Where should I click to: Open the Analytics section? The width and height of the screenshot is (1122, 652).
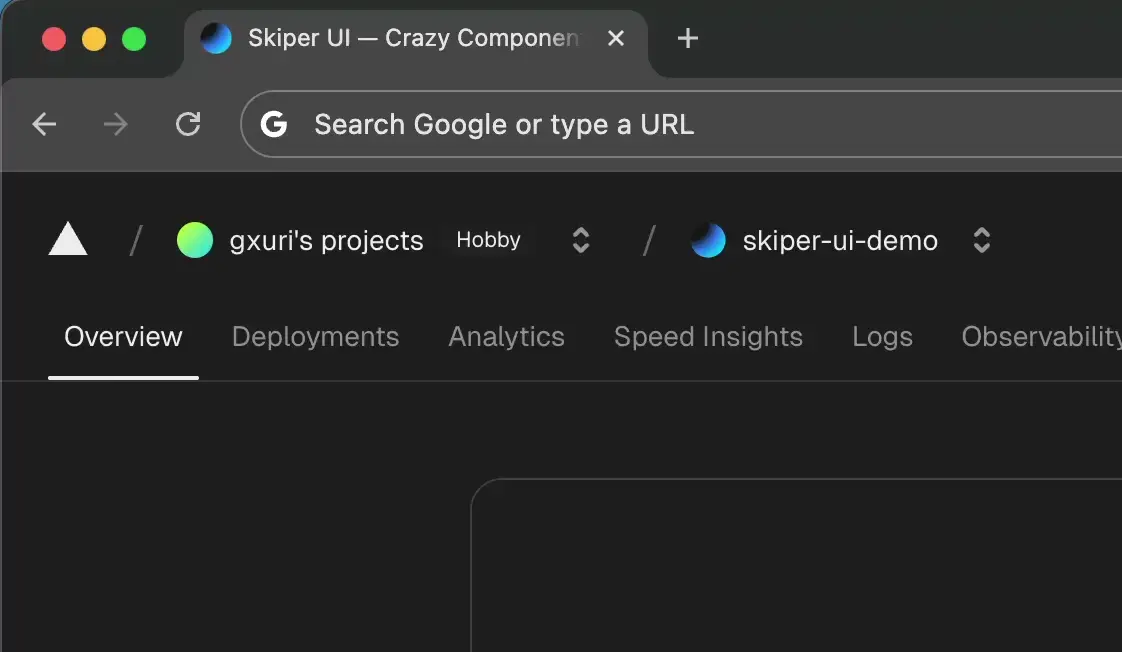(506, 337)
